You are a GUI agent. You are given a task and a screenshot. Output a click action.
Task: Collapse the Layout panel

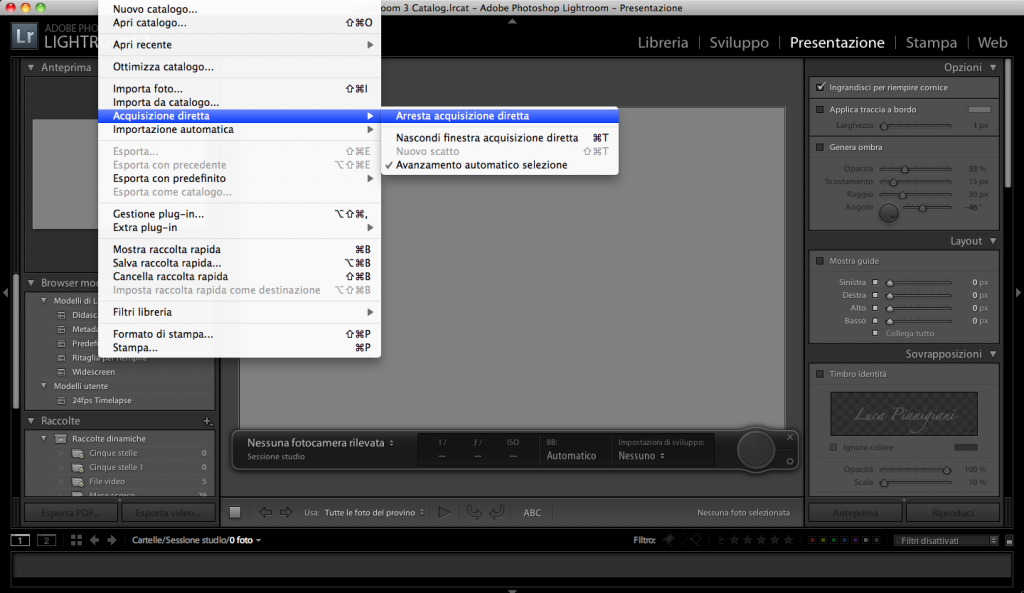(x=993, y=241)
